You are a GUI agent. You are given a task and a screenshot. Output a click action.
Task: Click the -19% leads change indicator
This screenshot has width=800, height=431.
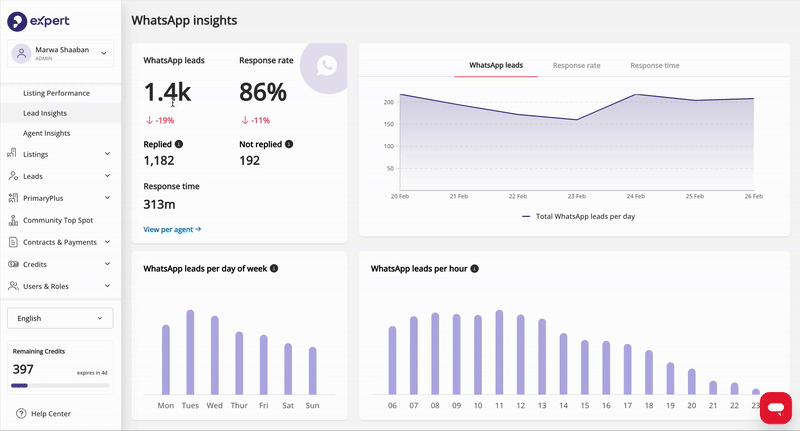pyautogui.click(x=160, y=120)
